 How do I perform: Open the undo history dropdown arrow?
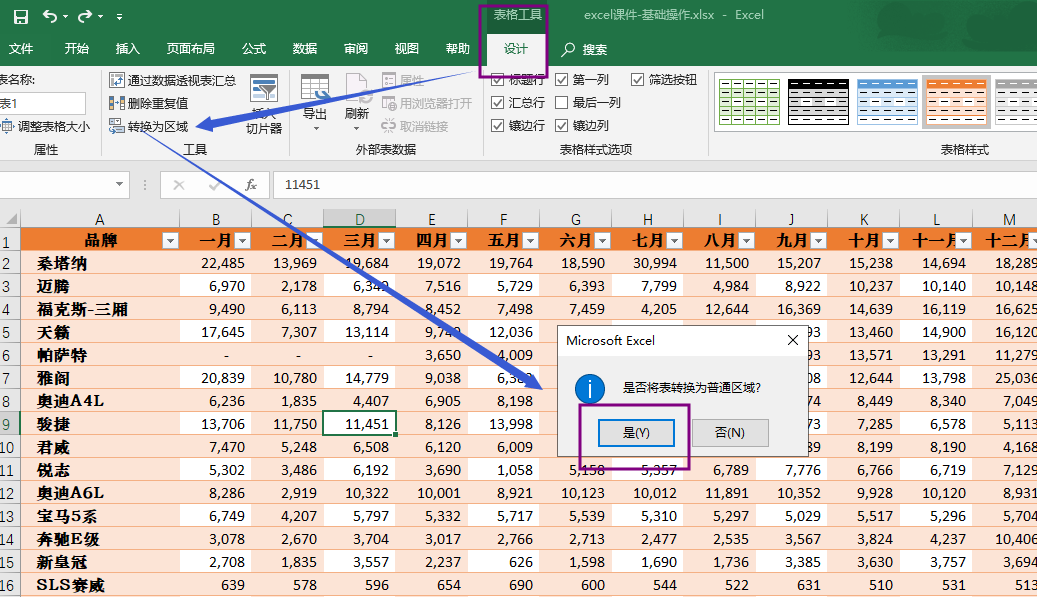pyautogui.click(x=65, y=17)
